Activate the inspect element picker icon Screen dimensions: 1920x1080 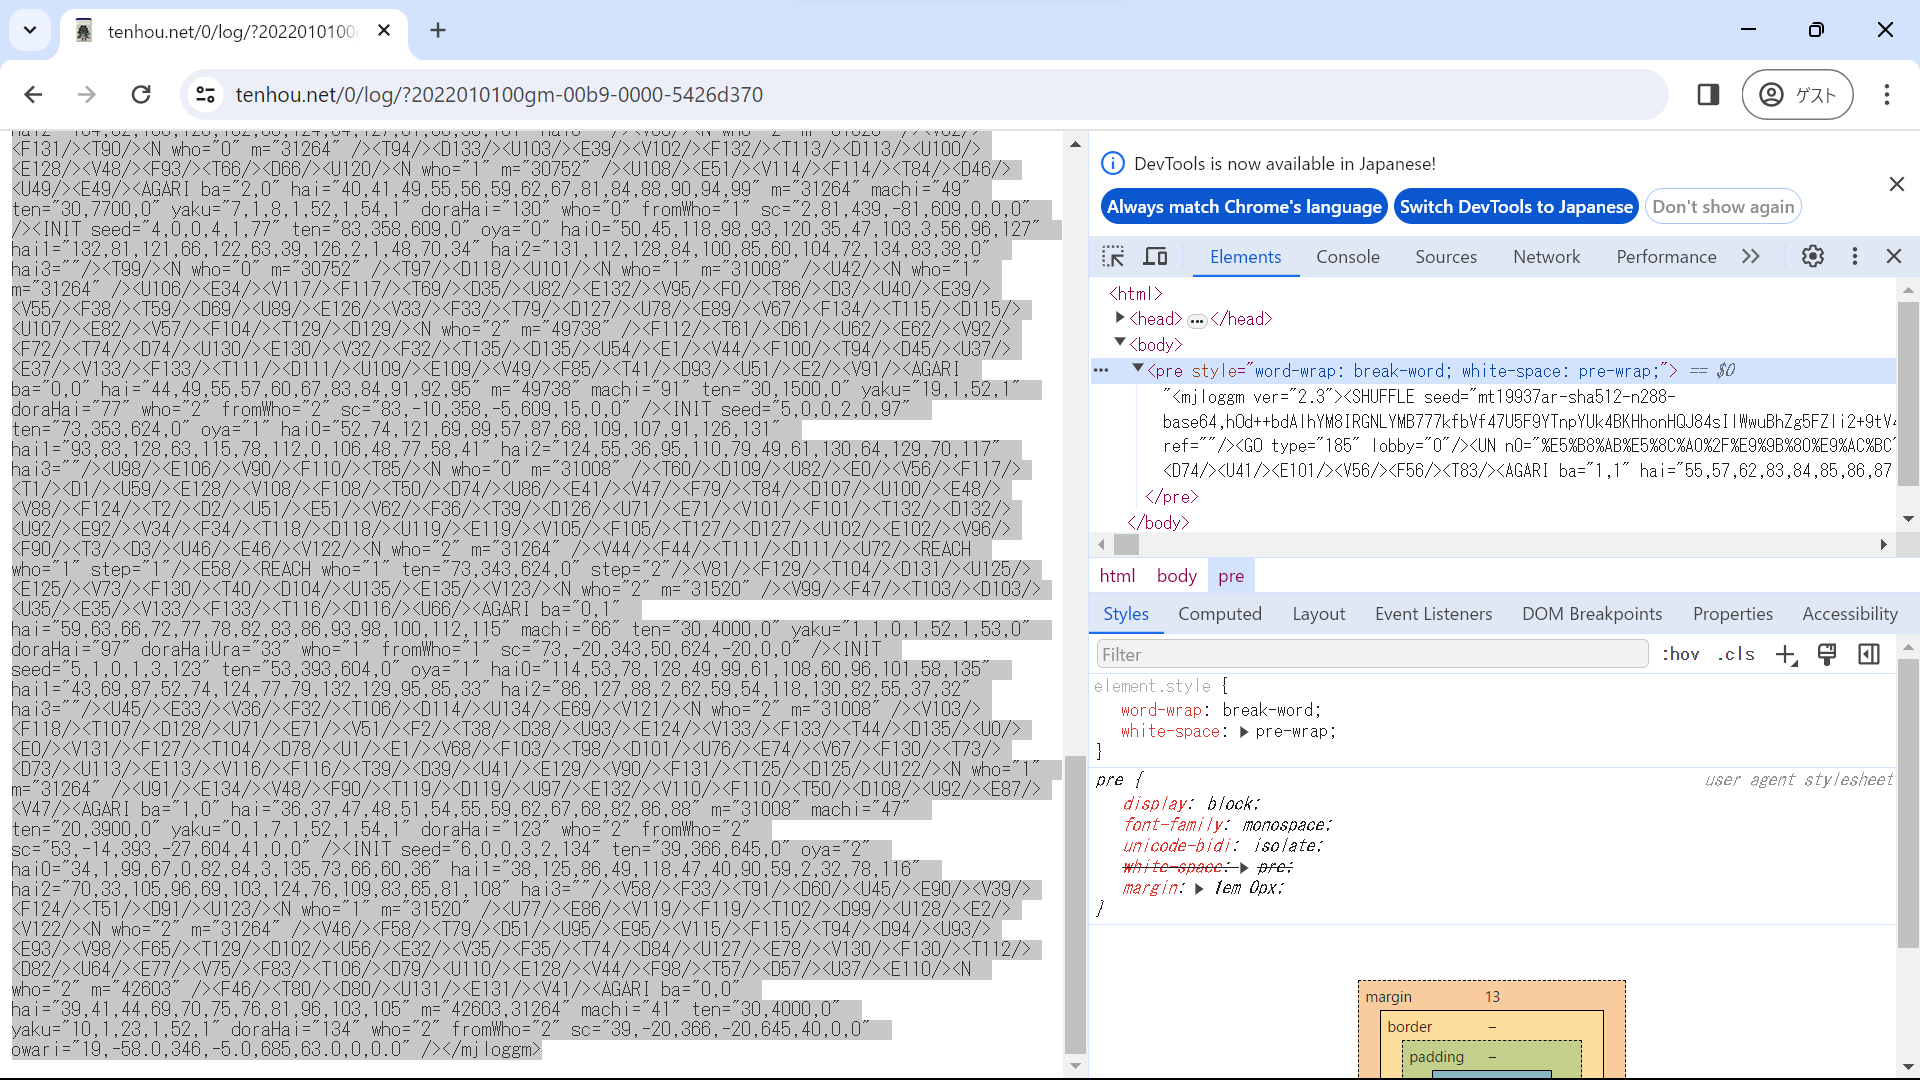(x=1113, y=256)
